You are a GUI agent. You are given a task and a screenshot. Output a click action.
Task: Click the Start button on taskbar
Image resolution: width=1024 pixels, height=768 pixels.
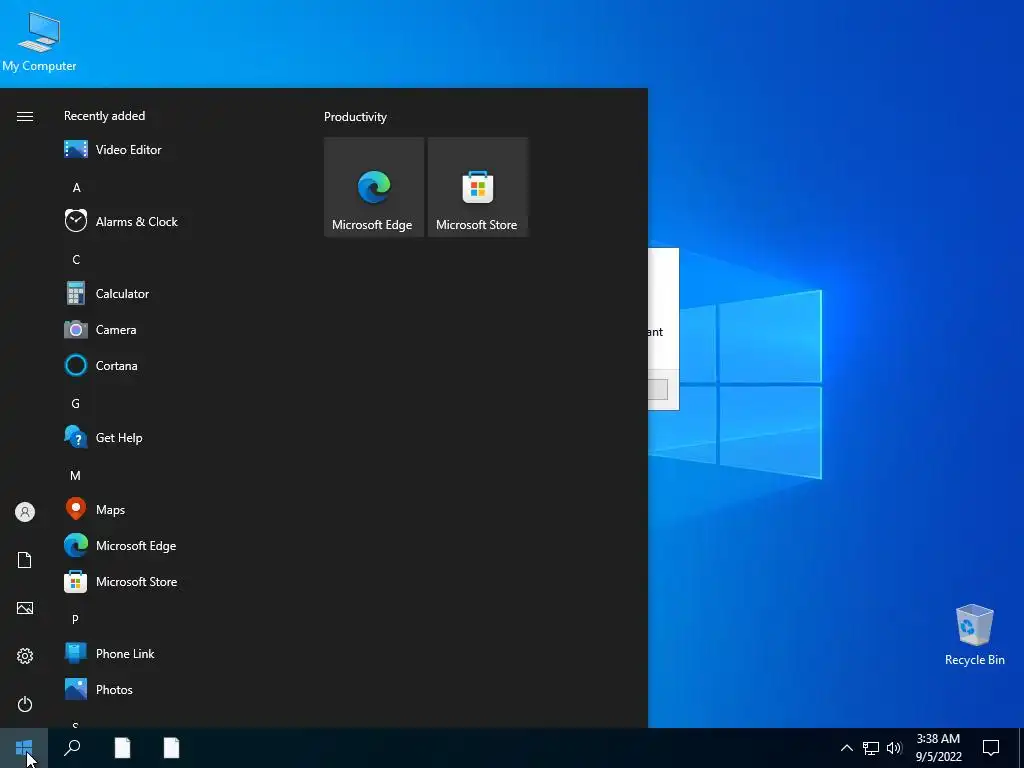click(x=24, y=748)
